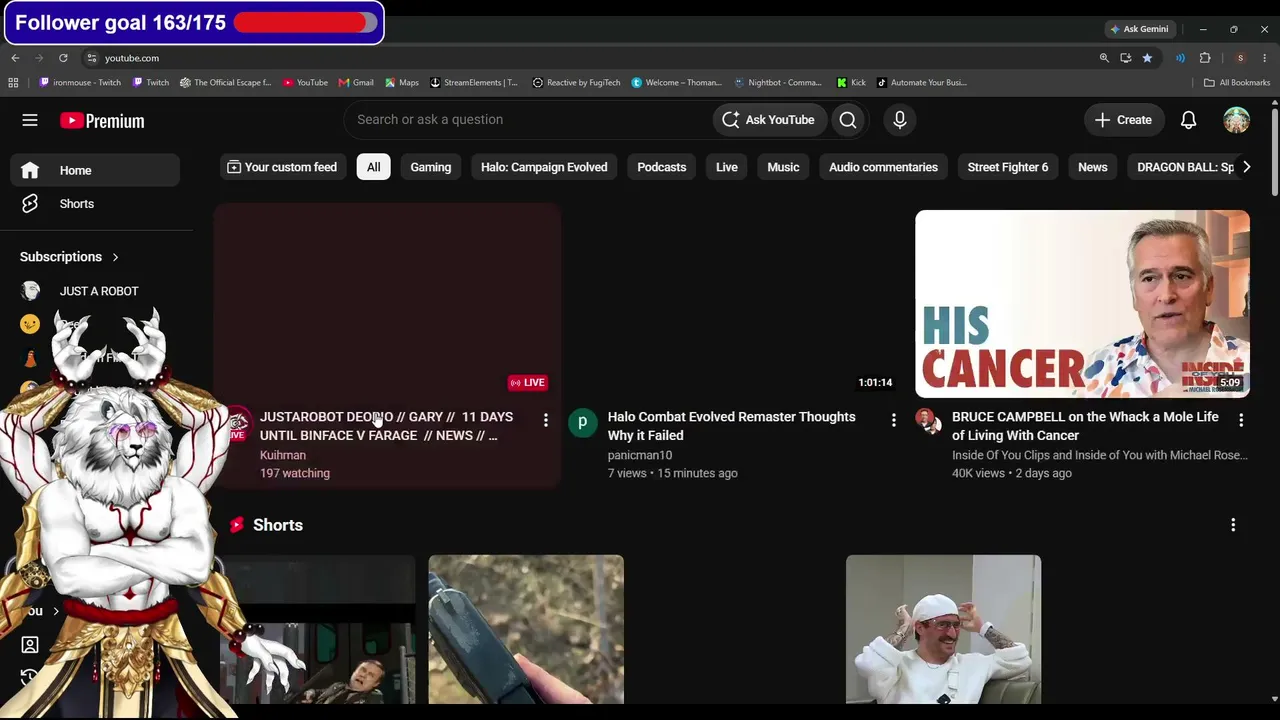The image size is (1280, 720).
Task: Start voice search with microphone icon
Action: point(900,120)
